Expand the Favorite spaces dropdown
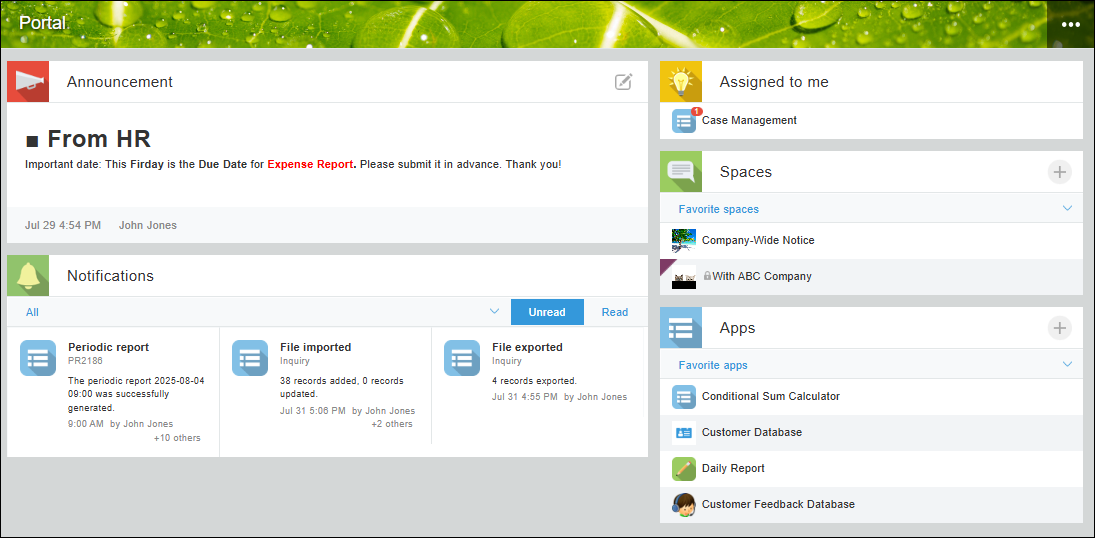Screen dimensions: 1095x538 [x=1067, y=209]
